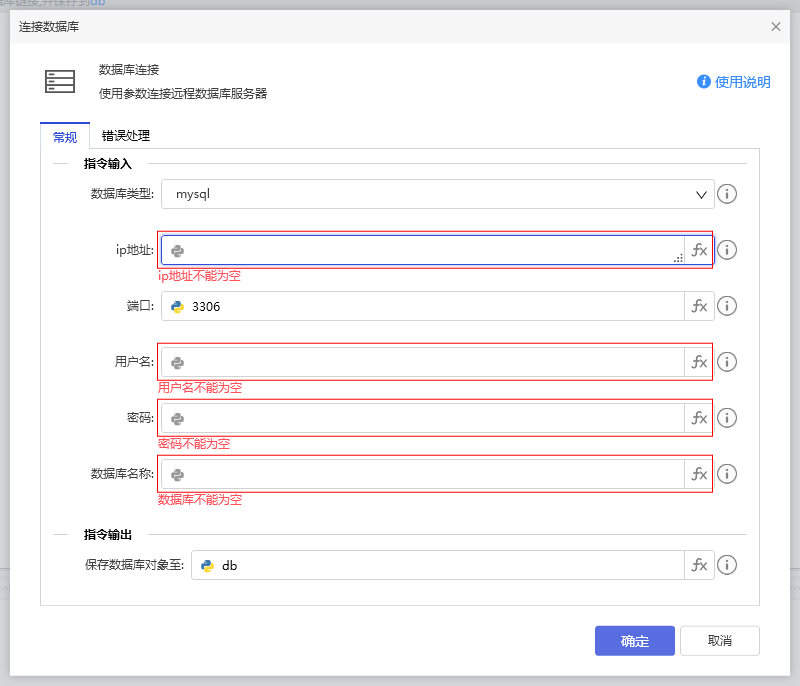The image size is (800, 686).
Task: Focus the ip地址 input field
Action: [x=430, y=250]
